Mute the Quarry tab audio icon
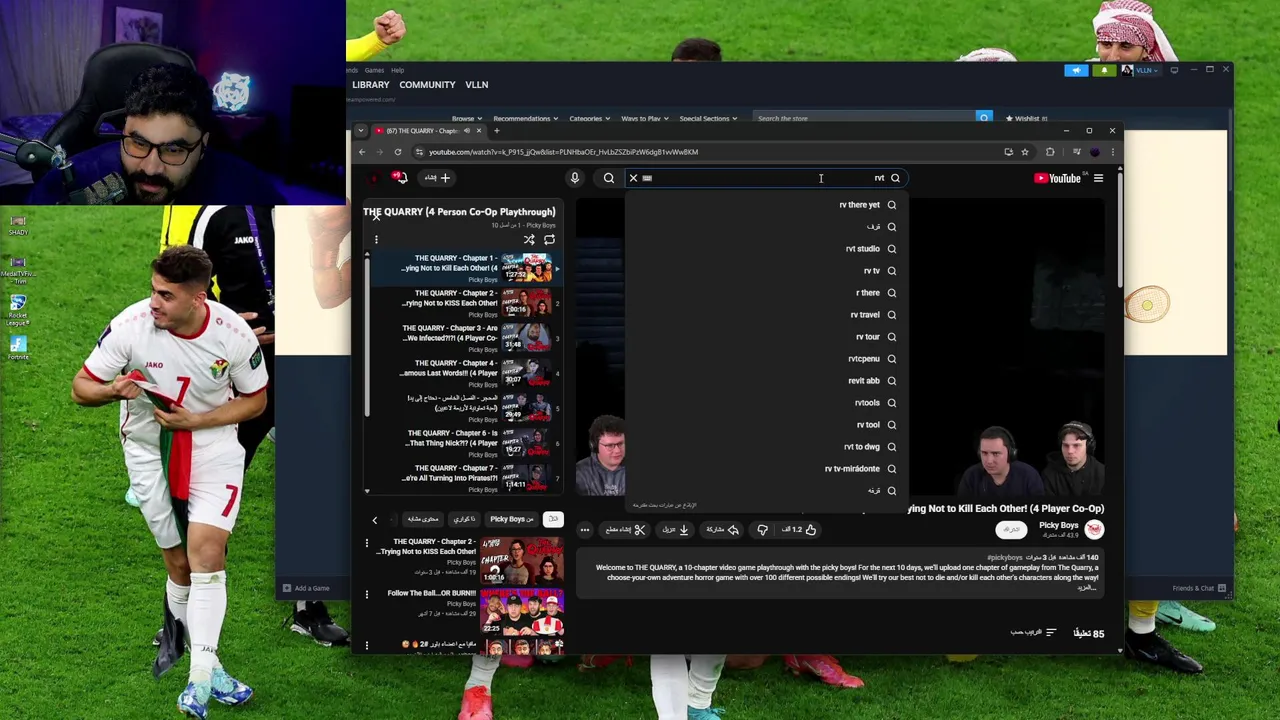1280x720 pixels. tap(466, 131)
